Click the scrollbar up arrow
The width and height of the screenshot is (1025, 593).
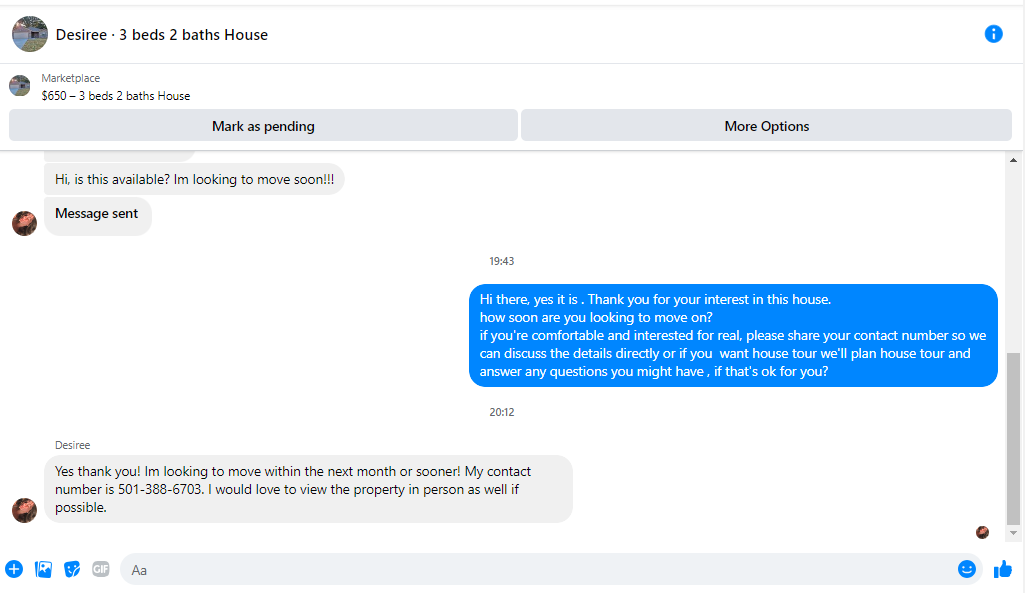pyautogui.click(x=1013, y=160)
